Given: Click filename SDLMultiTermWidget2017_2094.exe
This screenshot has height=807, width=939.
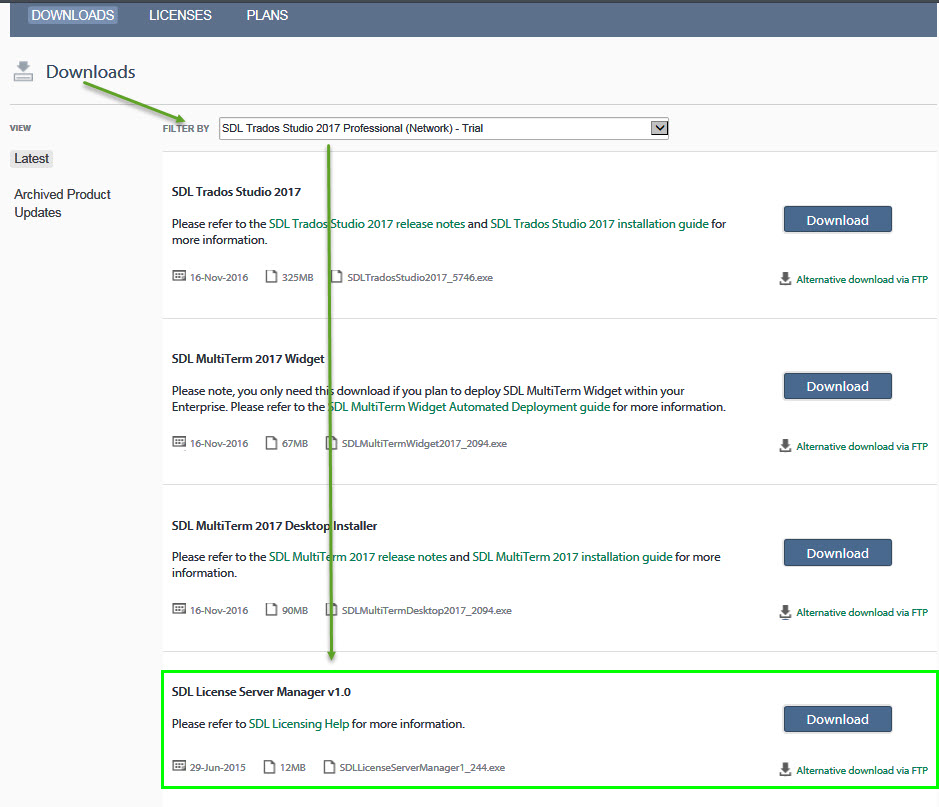Looking at the screenshot, I should [x=425, y=444].
